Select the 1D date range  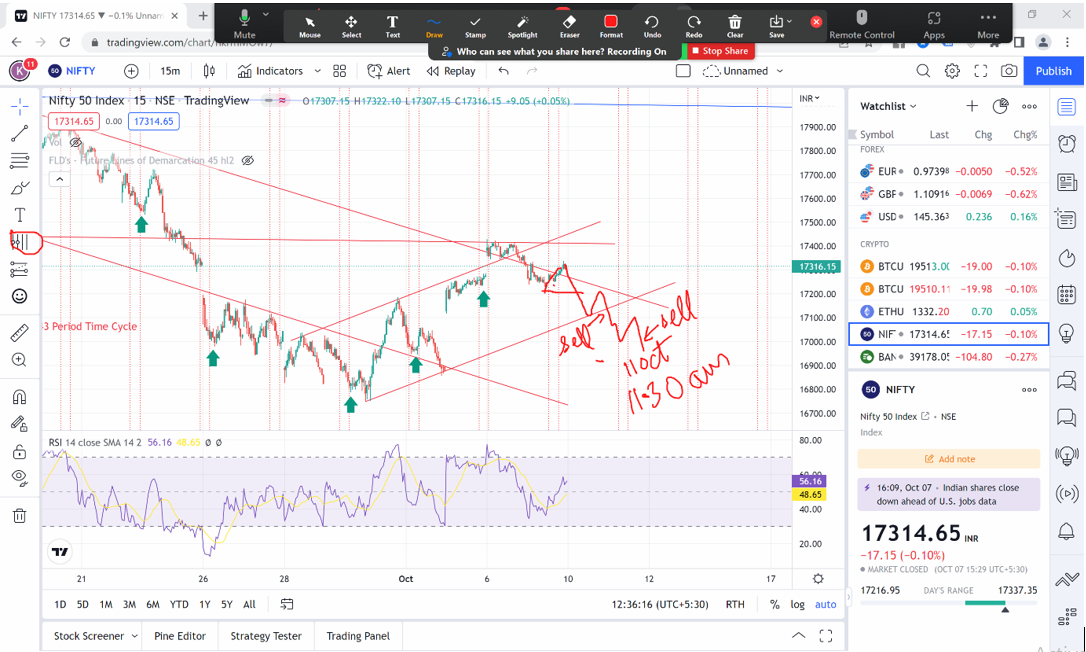coord(60,604)
